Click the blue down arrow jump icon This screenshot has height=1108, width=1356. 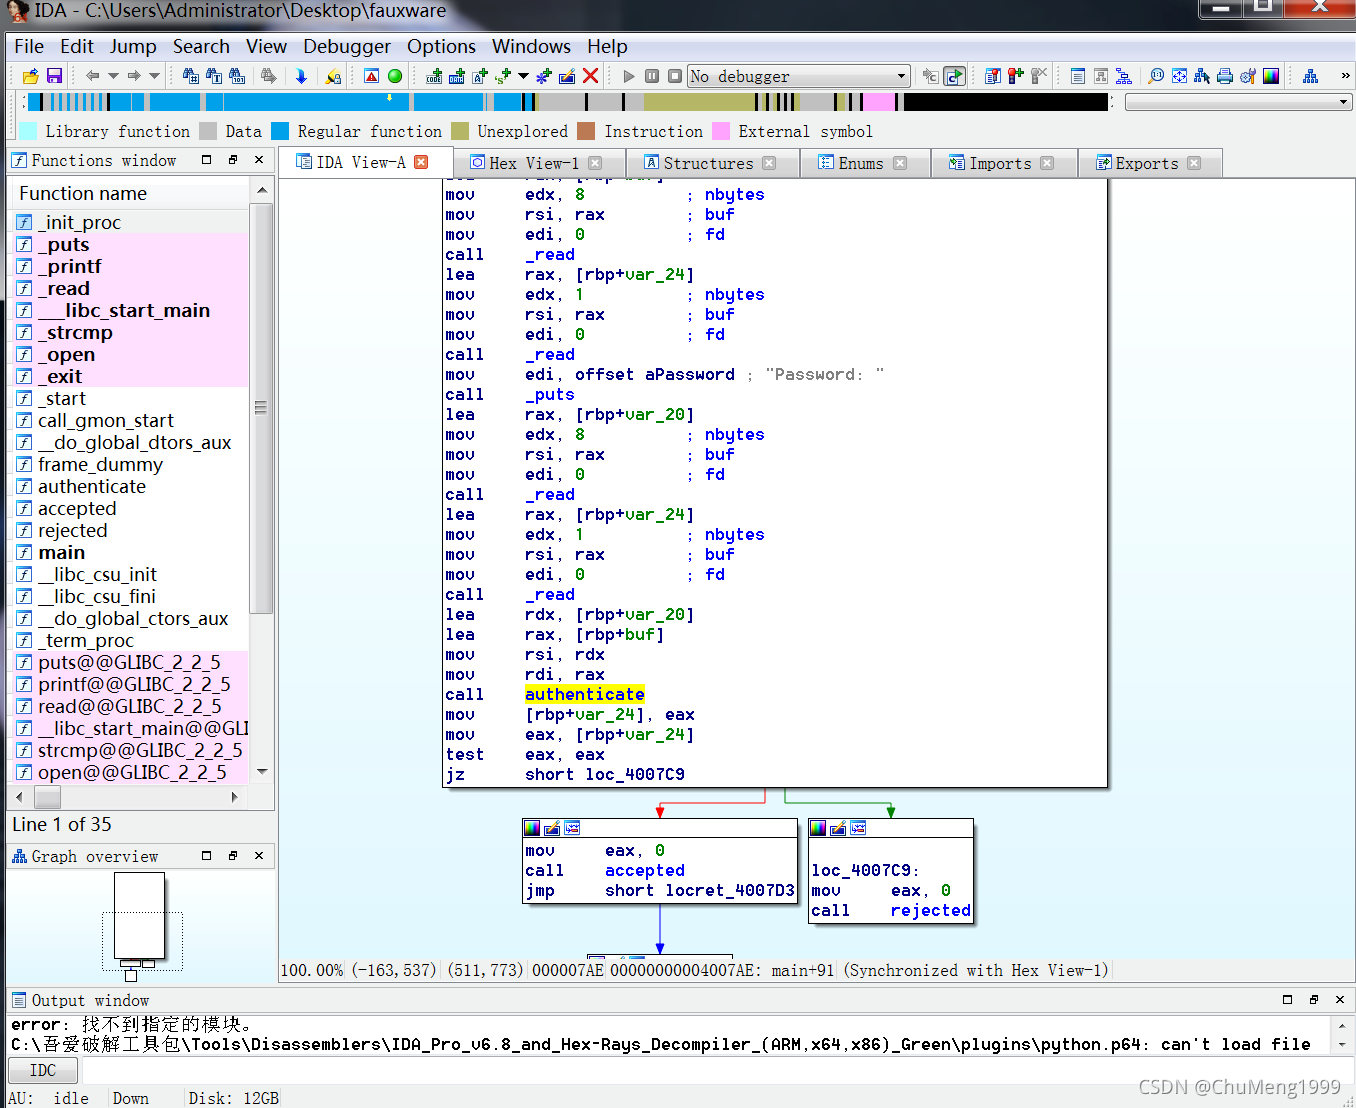[301, 76]
